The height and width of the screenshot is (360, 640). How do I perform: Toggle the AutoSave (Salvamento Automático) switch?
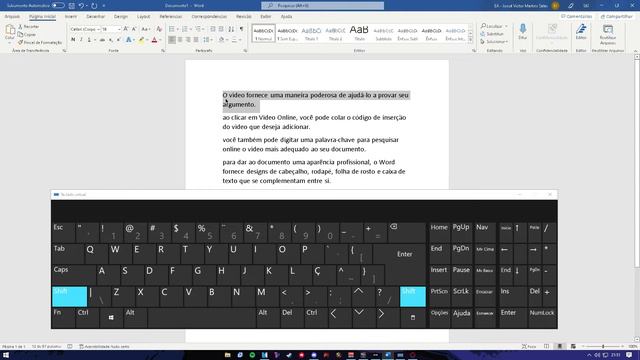[58, 6]
